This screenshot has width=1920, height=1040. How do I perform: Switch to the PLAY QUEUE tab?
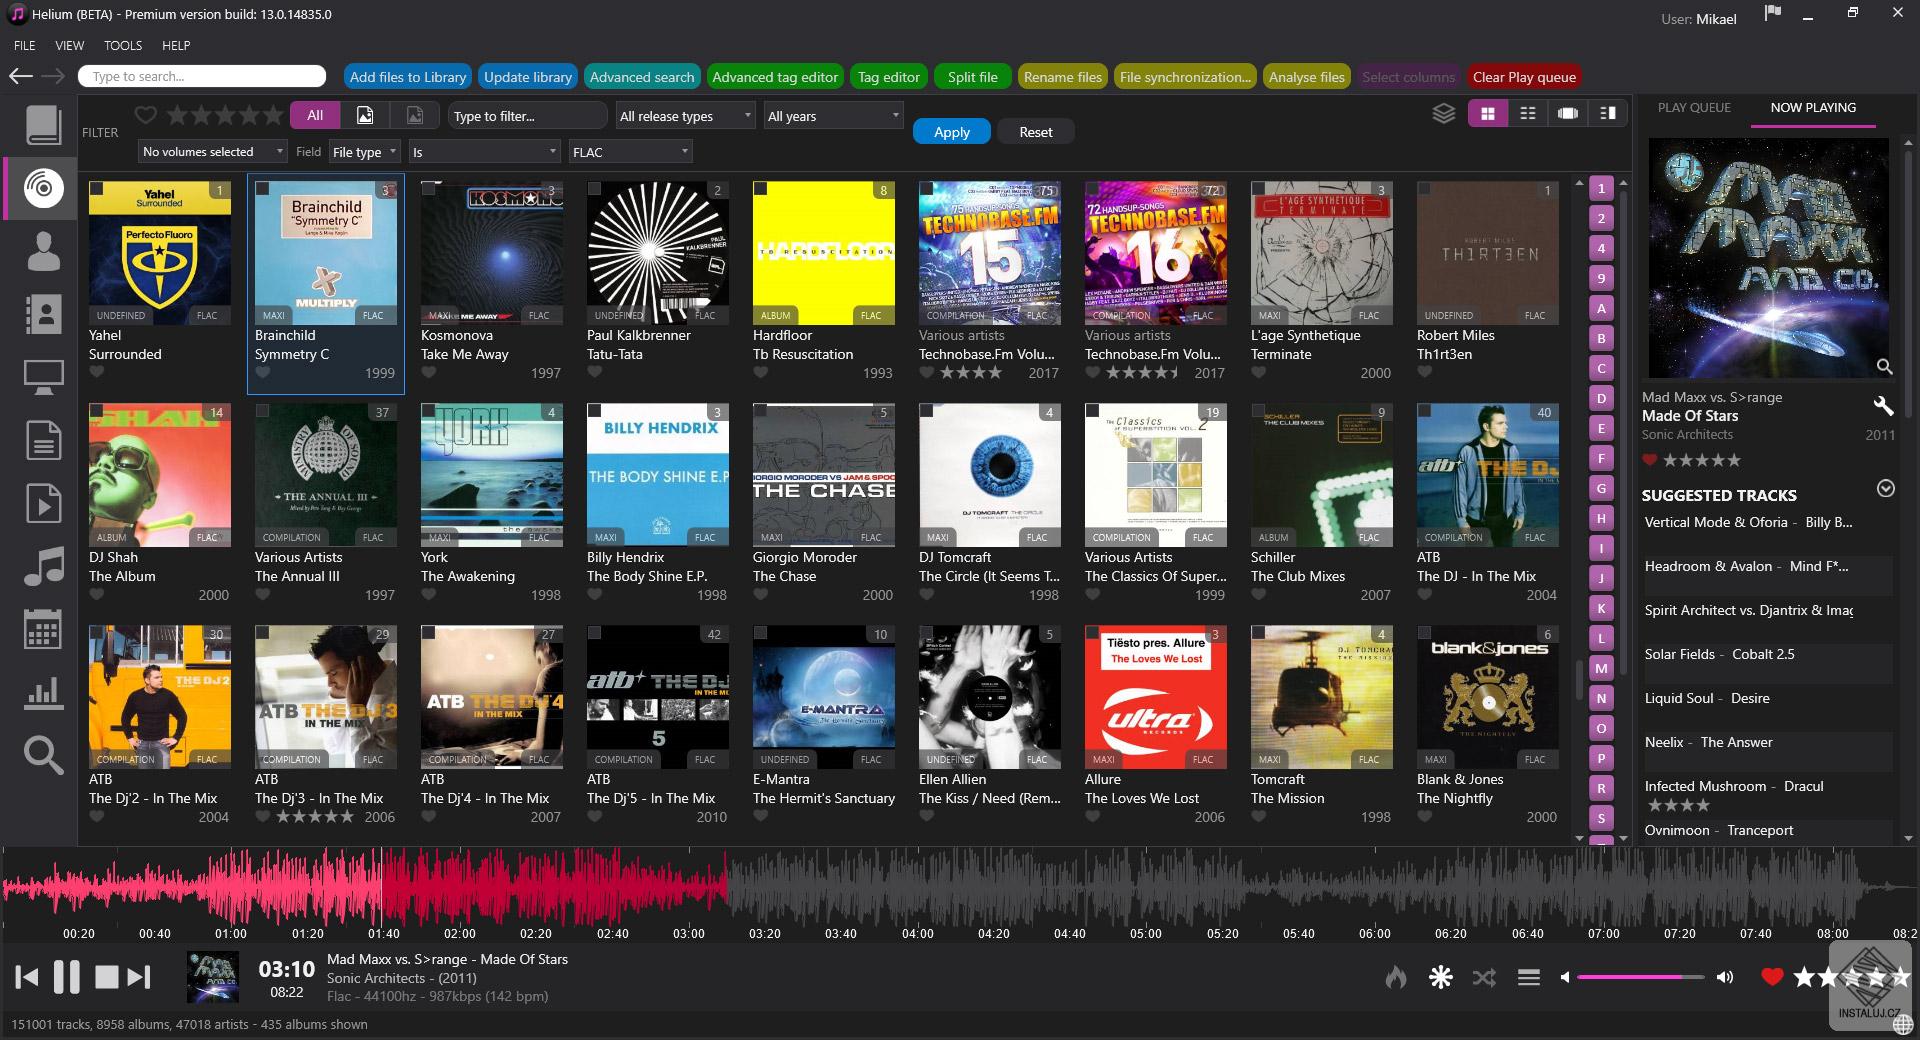[1694, 107]
